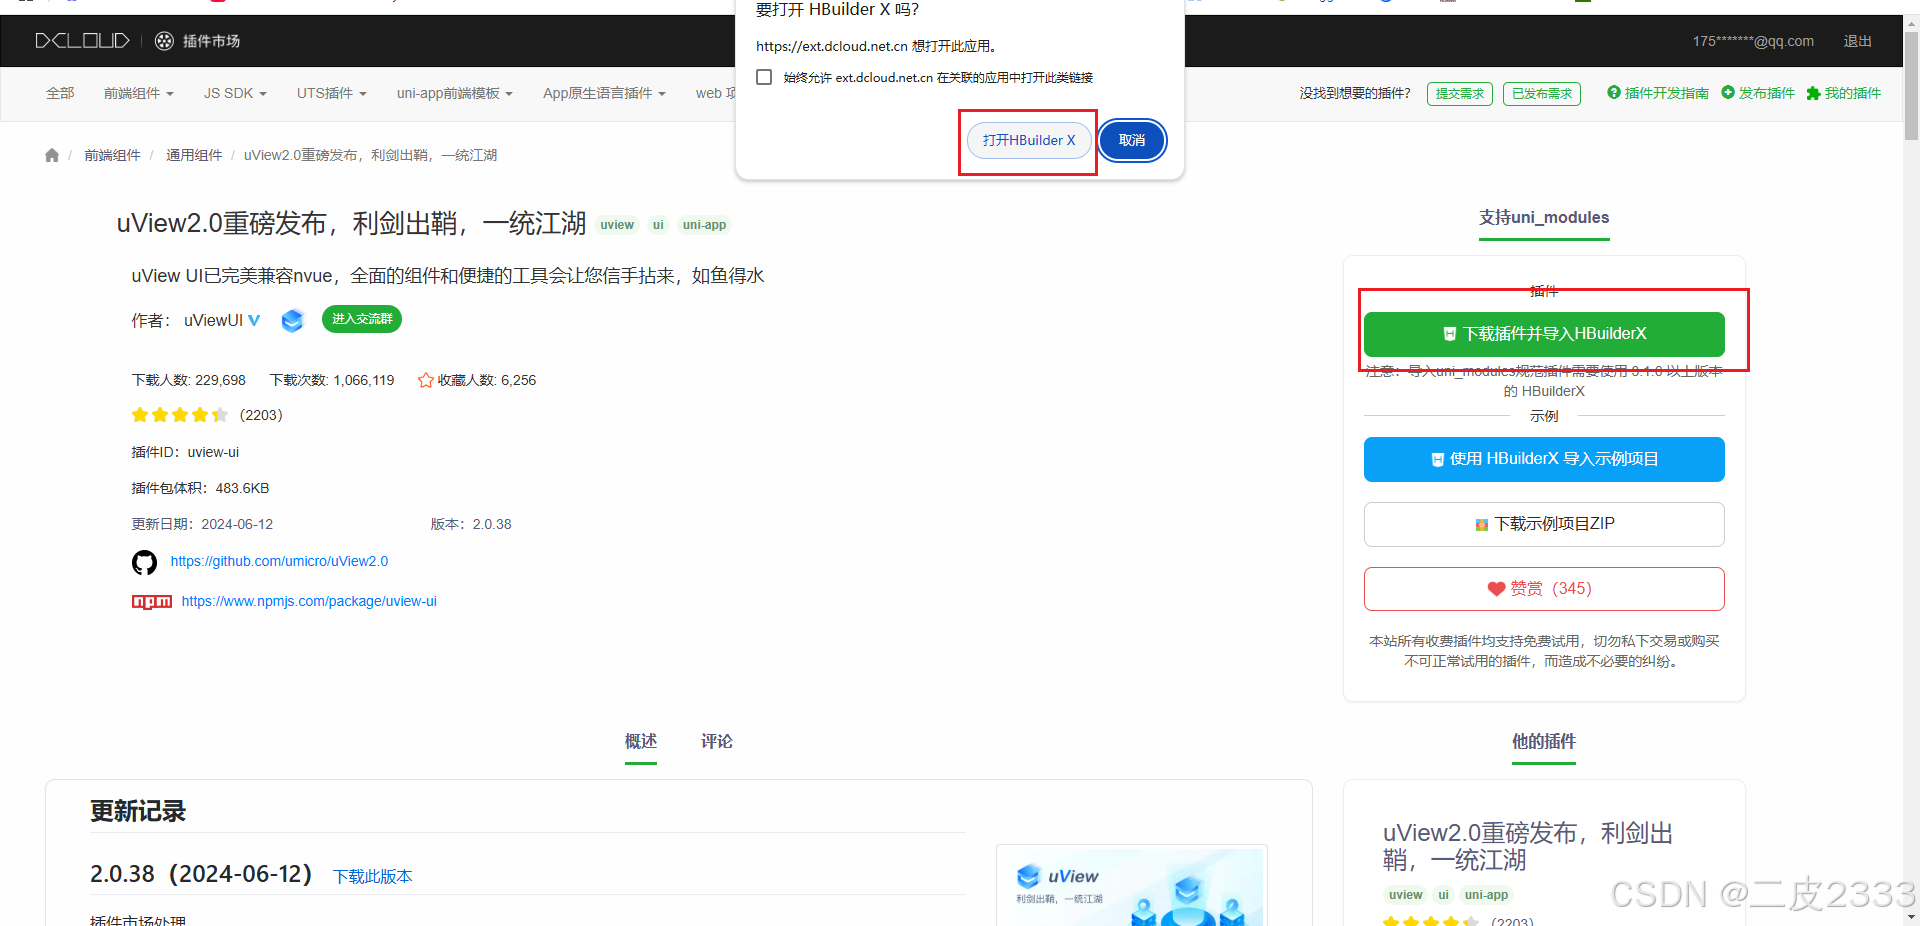Viewport: 1920px width, 926px height.
Task: Open the npmjs.com/package/uview-ui link
Action: [x=309, y=601]
